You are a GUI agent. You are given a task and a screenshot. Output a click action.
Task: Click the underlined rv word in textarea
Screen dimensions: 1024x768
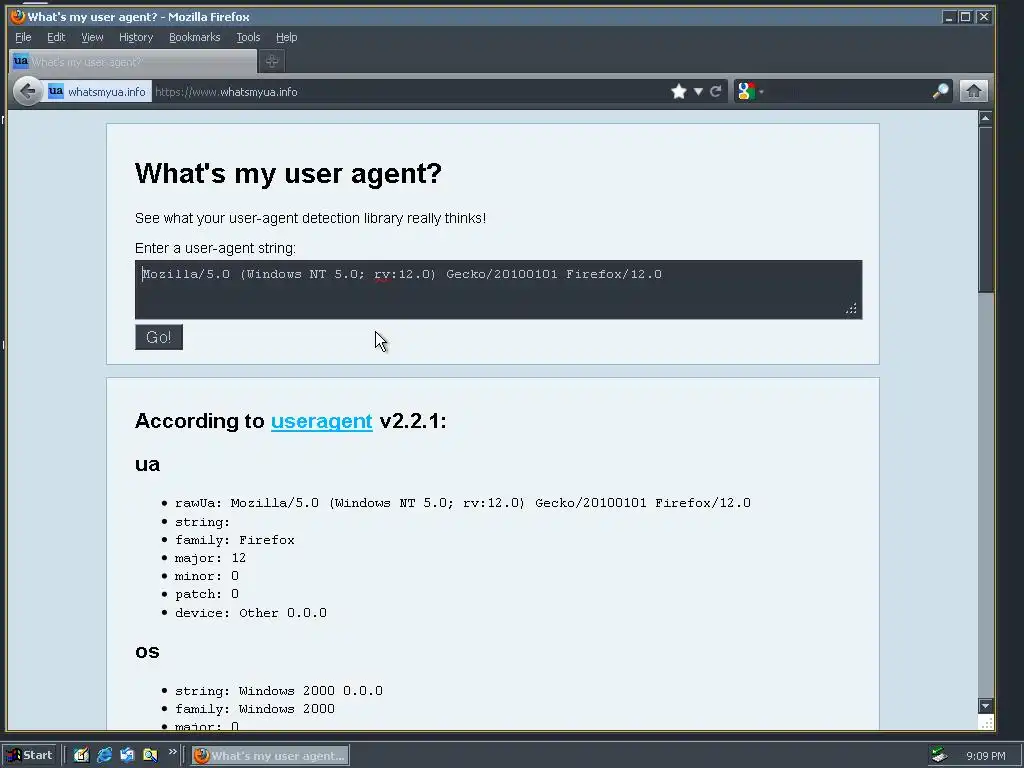(381, 274)
